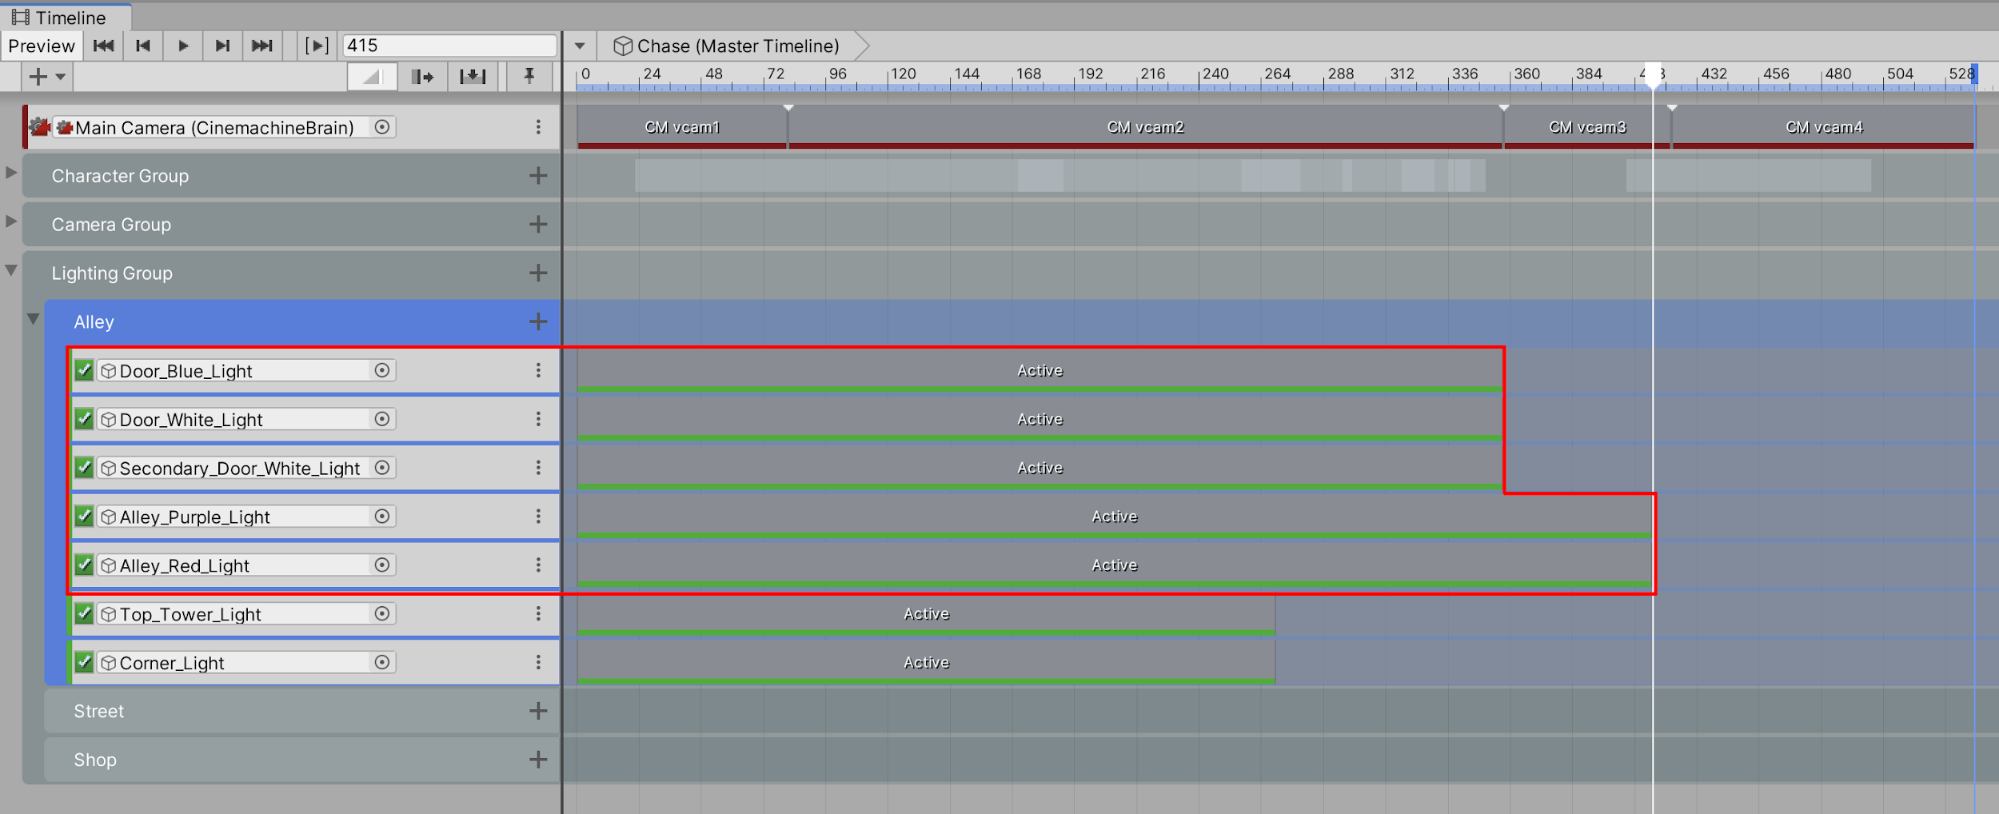The height and width of the screenshot is (814, 1999).
Task: Toggle the marker pin icon
Action: point(529,77)
